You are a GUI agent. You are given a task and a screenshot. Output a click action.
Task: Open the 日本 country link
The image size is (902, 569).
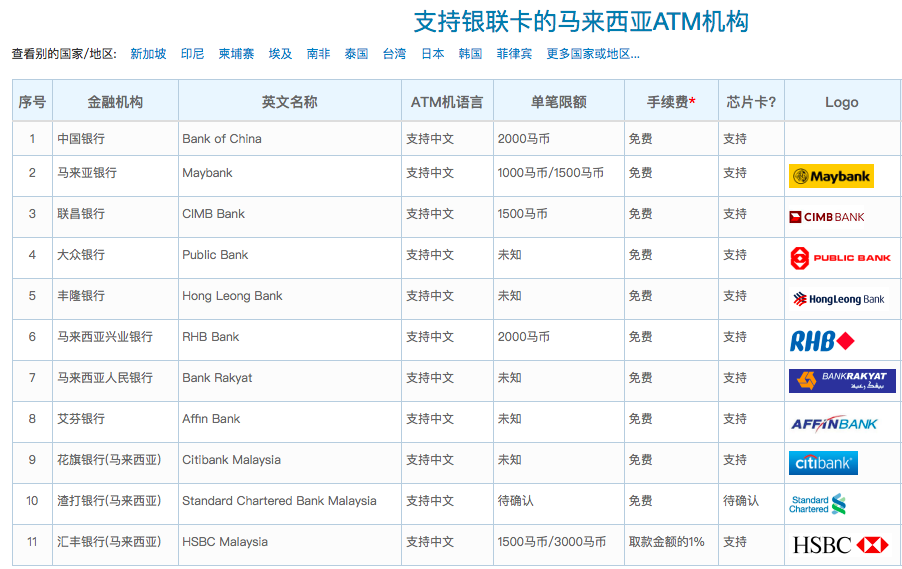coord(432,54)
